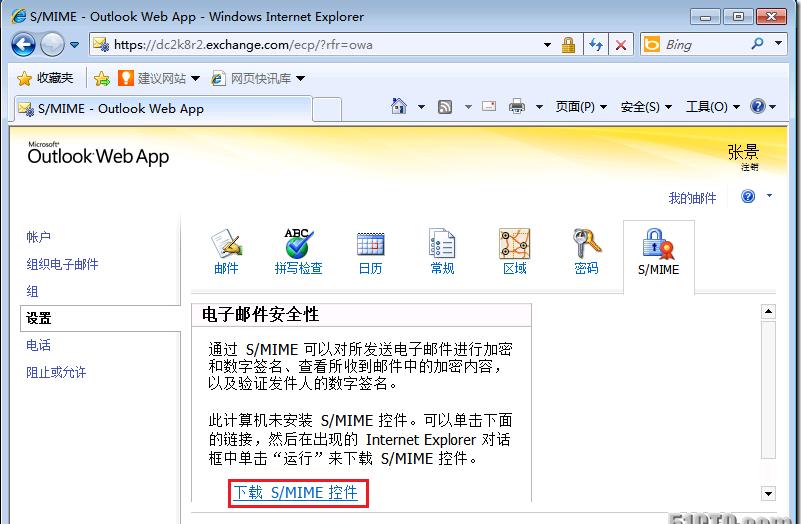The width and height of the screenshot is (801, 524).
Task: Click the OWA help question mark icon
Action: pyautogui.click(x=748, y=196)
